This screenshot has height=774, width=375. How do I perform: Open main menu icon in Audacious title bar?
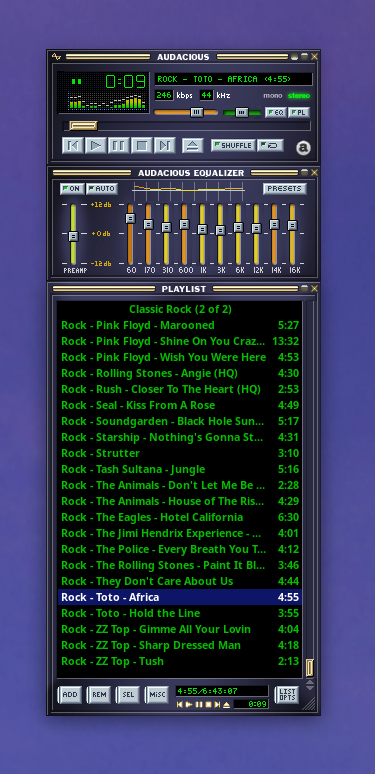coord(56,57)
